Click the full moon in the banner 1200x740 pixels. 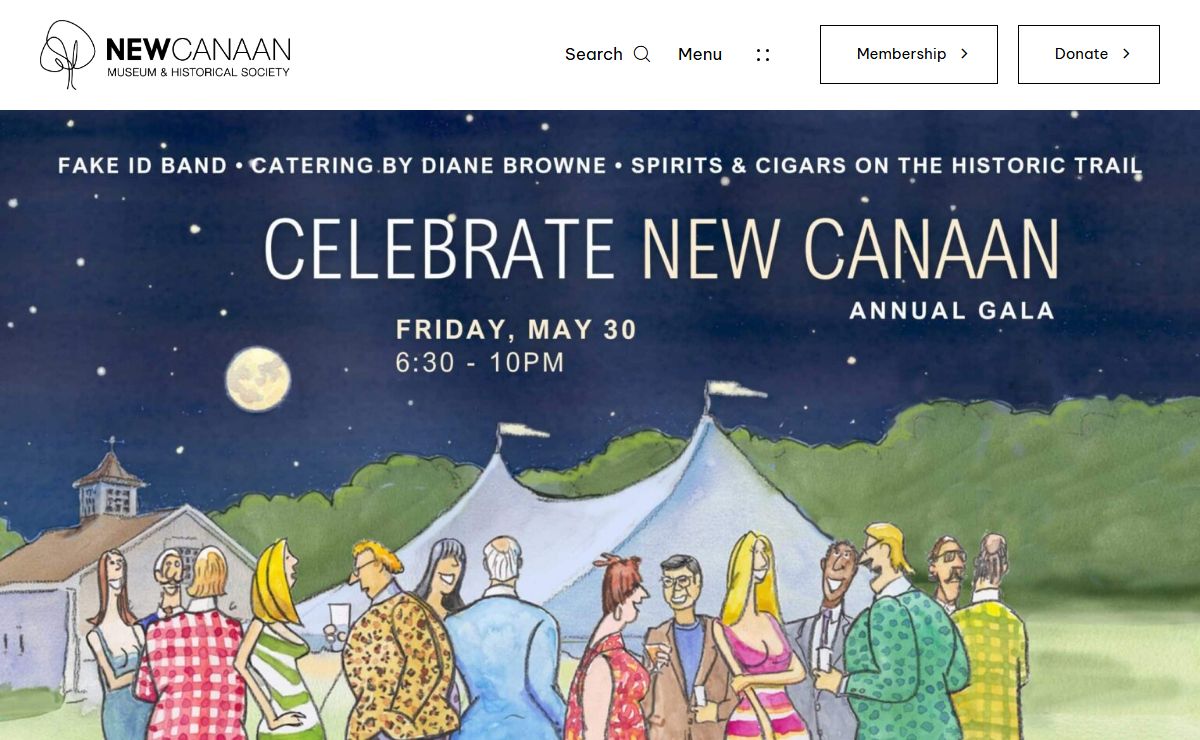258,379
